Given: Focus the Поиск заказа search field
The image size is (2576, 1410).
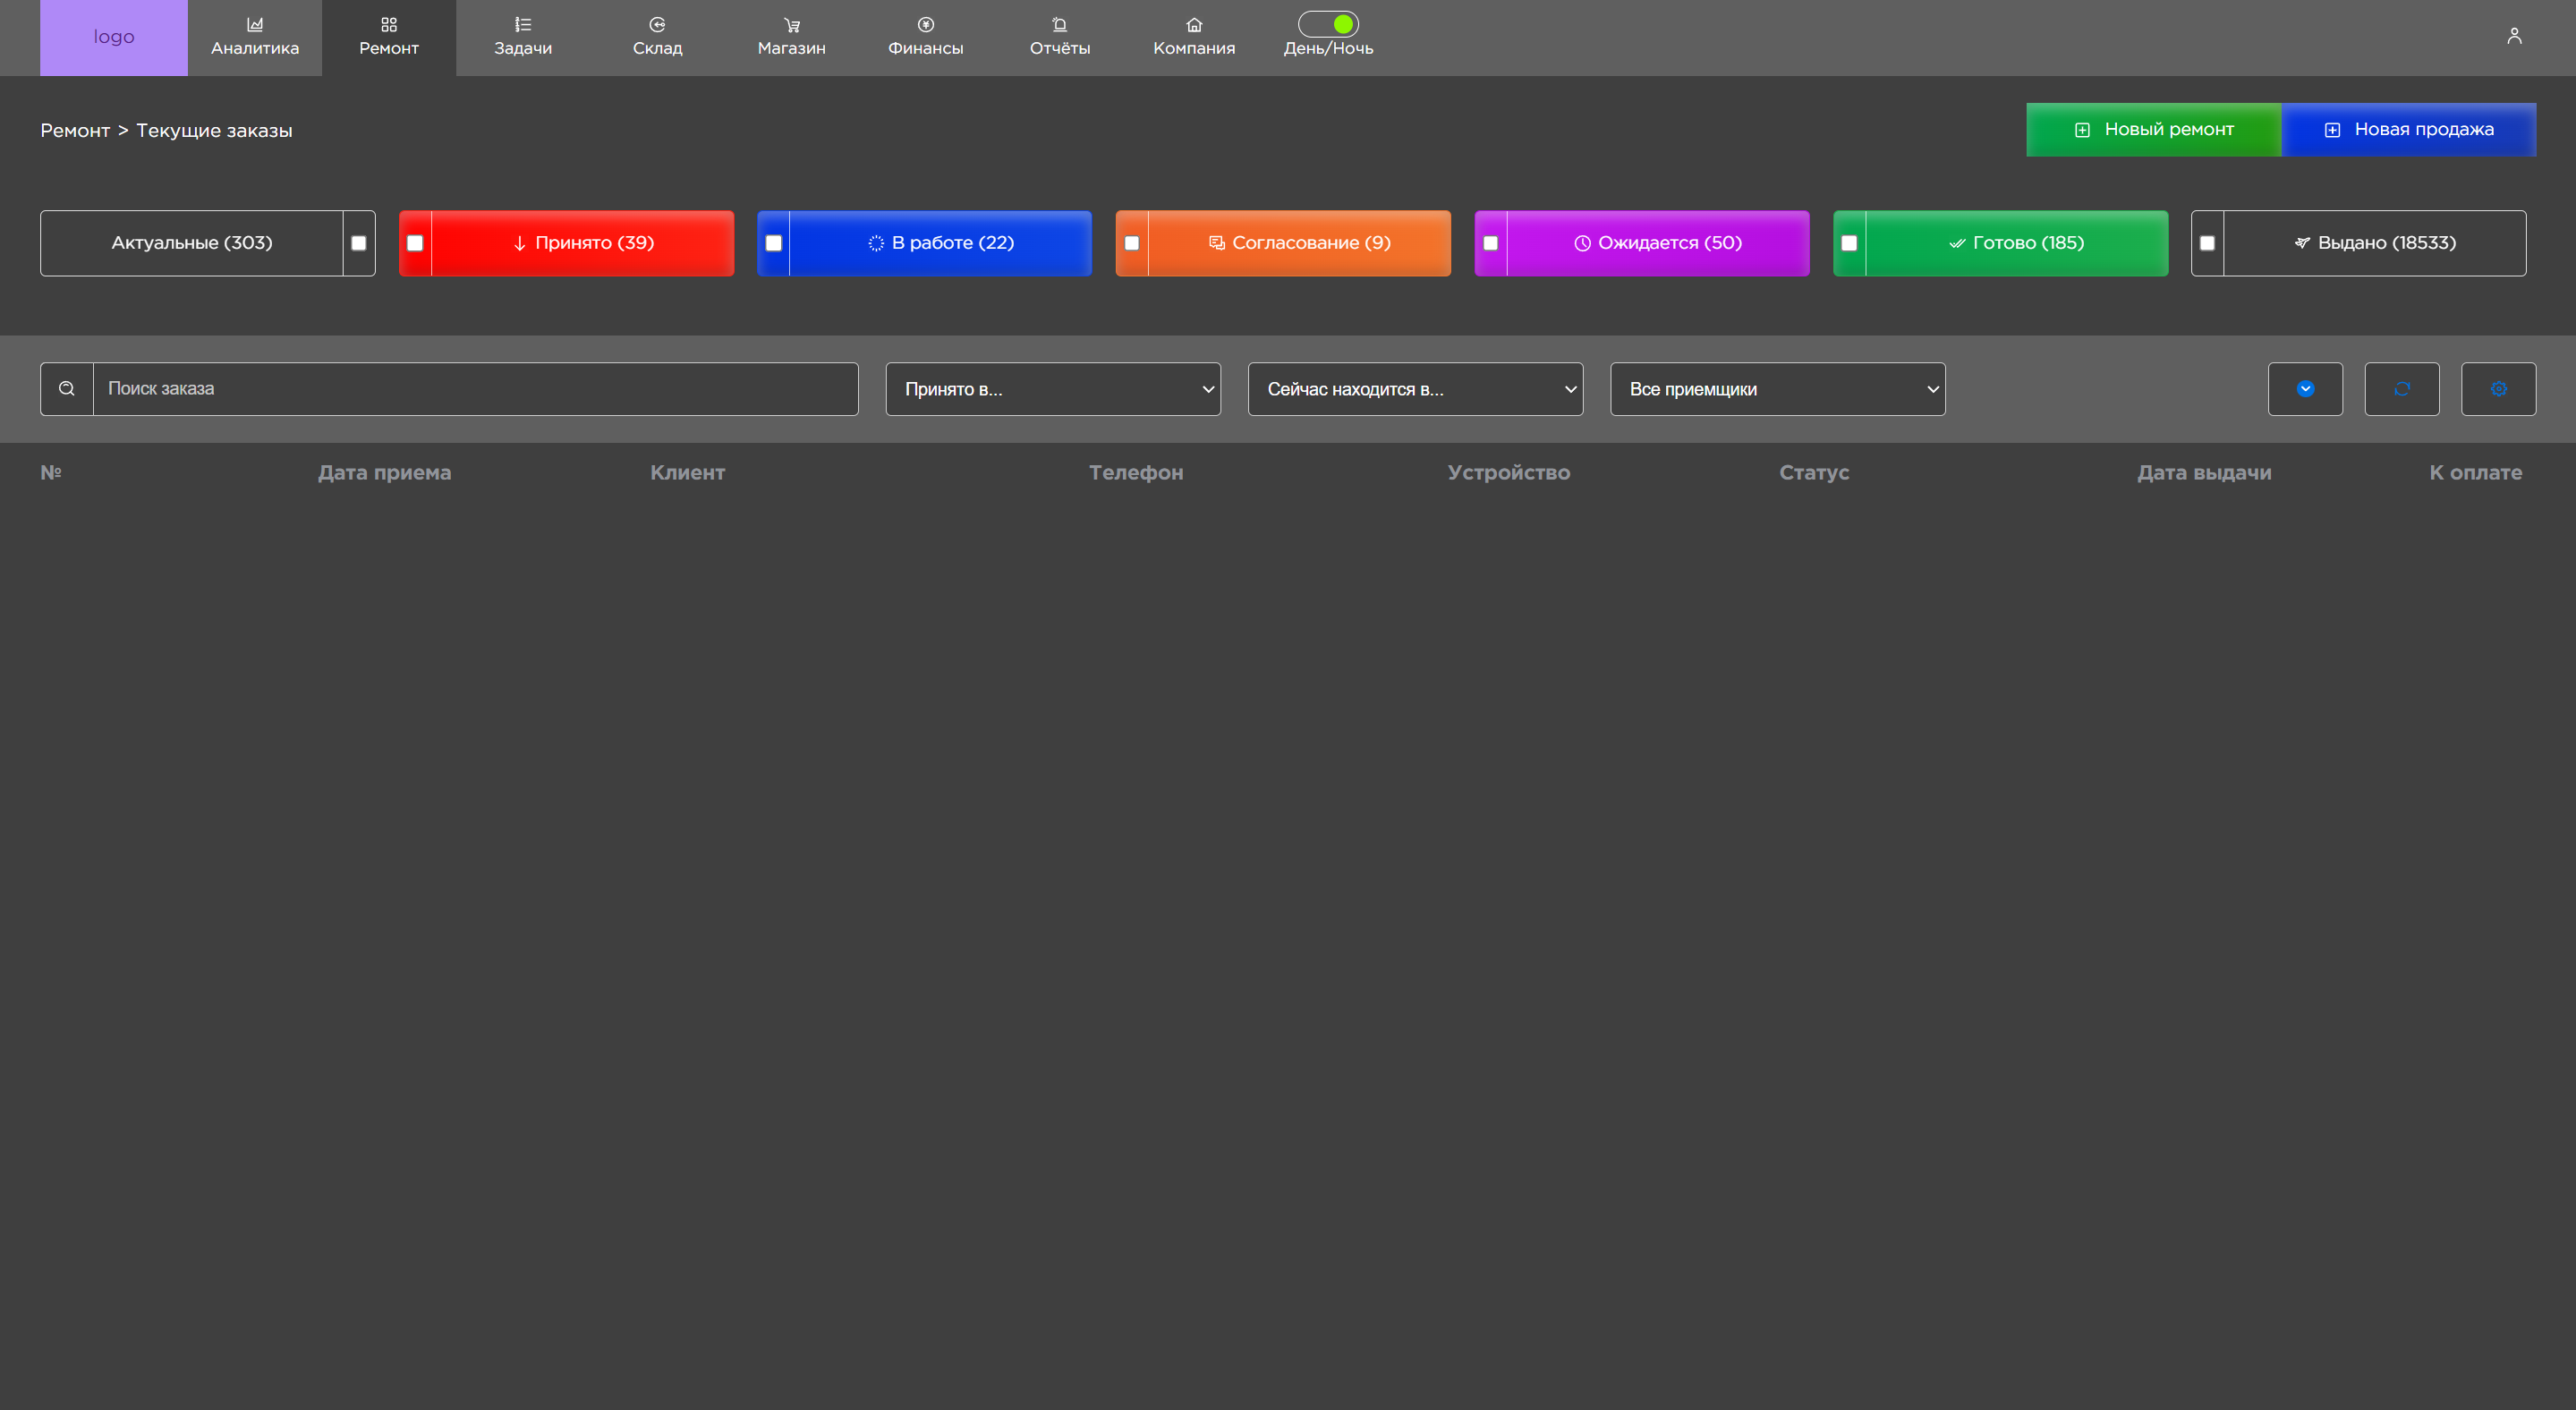Looking at the screenshot, I should click(475, 389).
